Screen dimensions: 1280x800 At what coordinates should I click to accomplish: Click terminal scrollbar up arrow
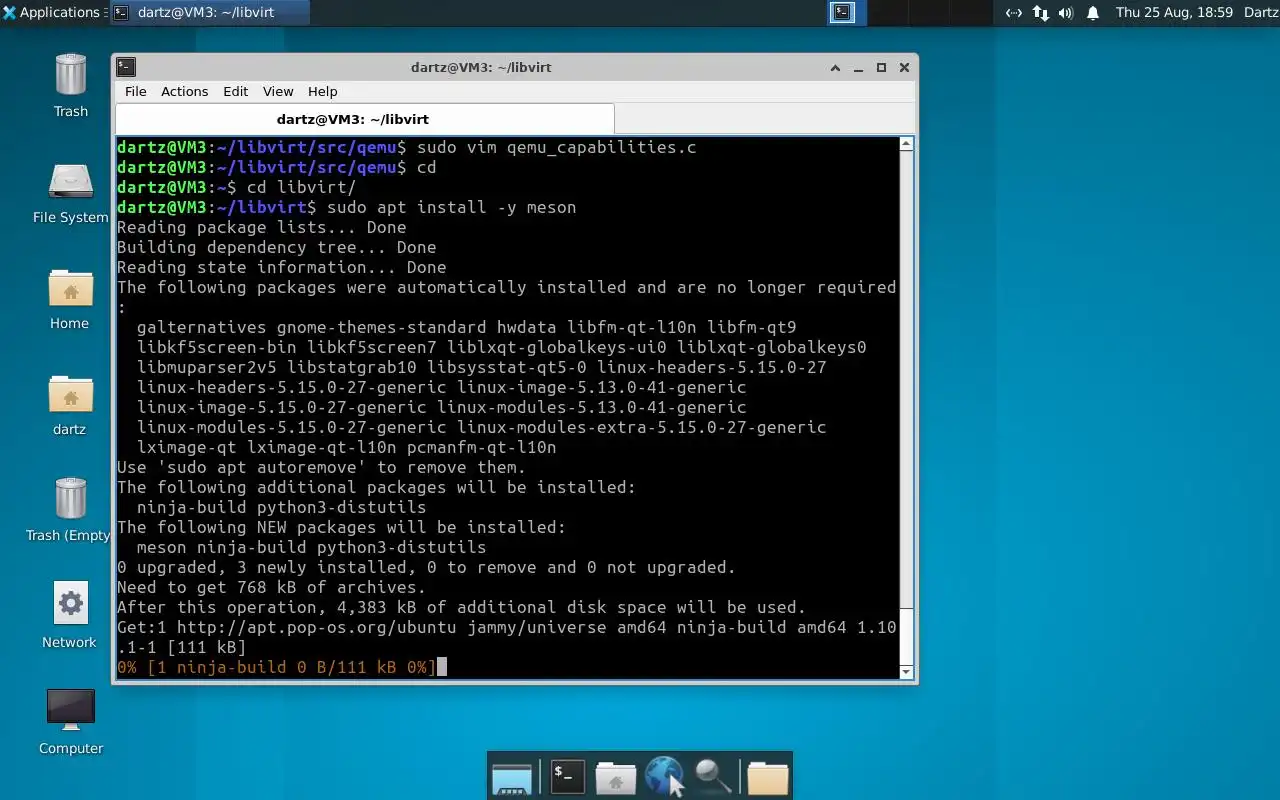tap(906, 144)
